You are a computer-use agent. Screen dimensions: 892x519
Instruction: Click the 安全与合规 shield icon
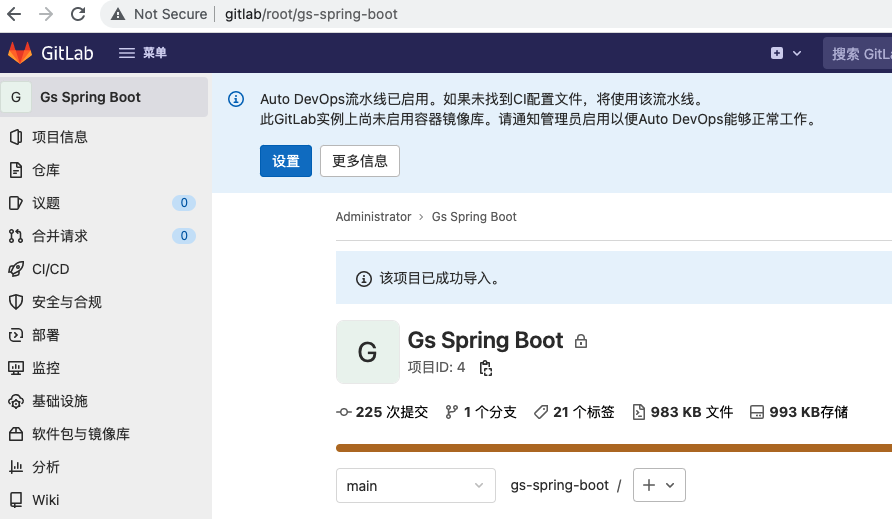click(16, 302)
